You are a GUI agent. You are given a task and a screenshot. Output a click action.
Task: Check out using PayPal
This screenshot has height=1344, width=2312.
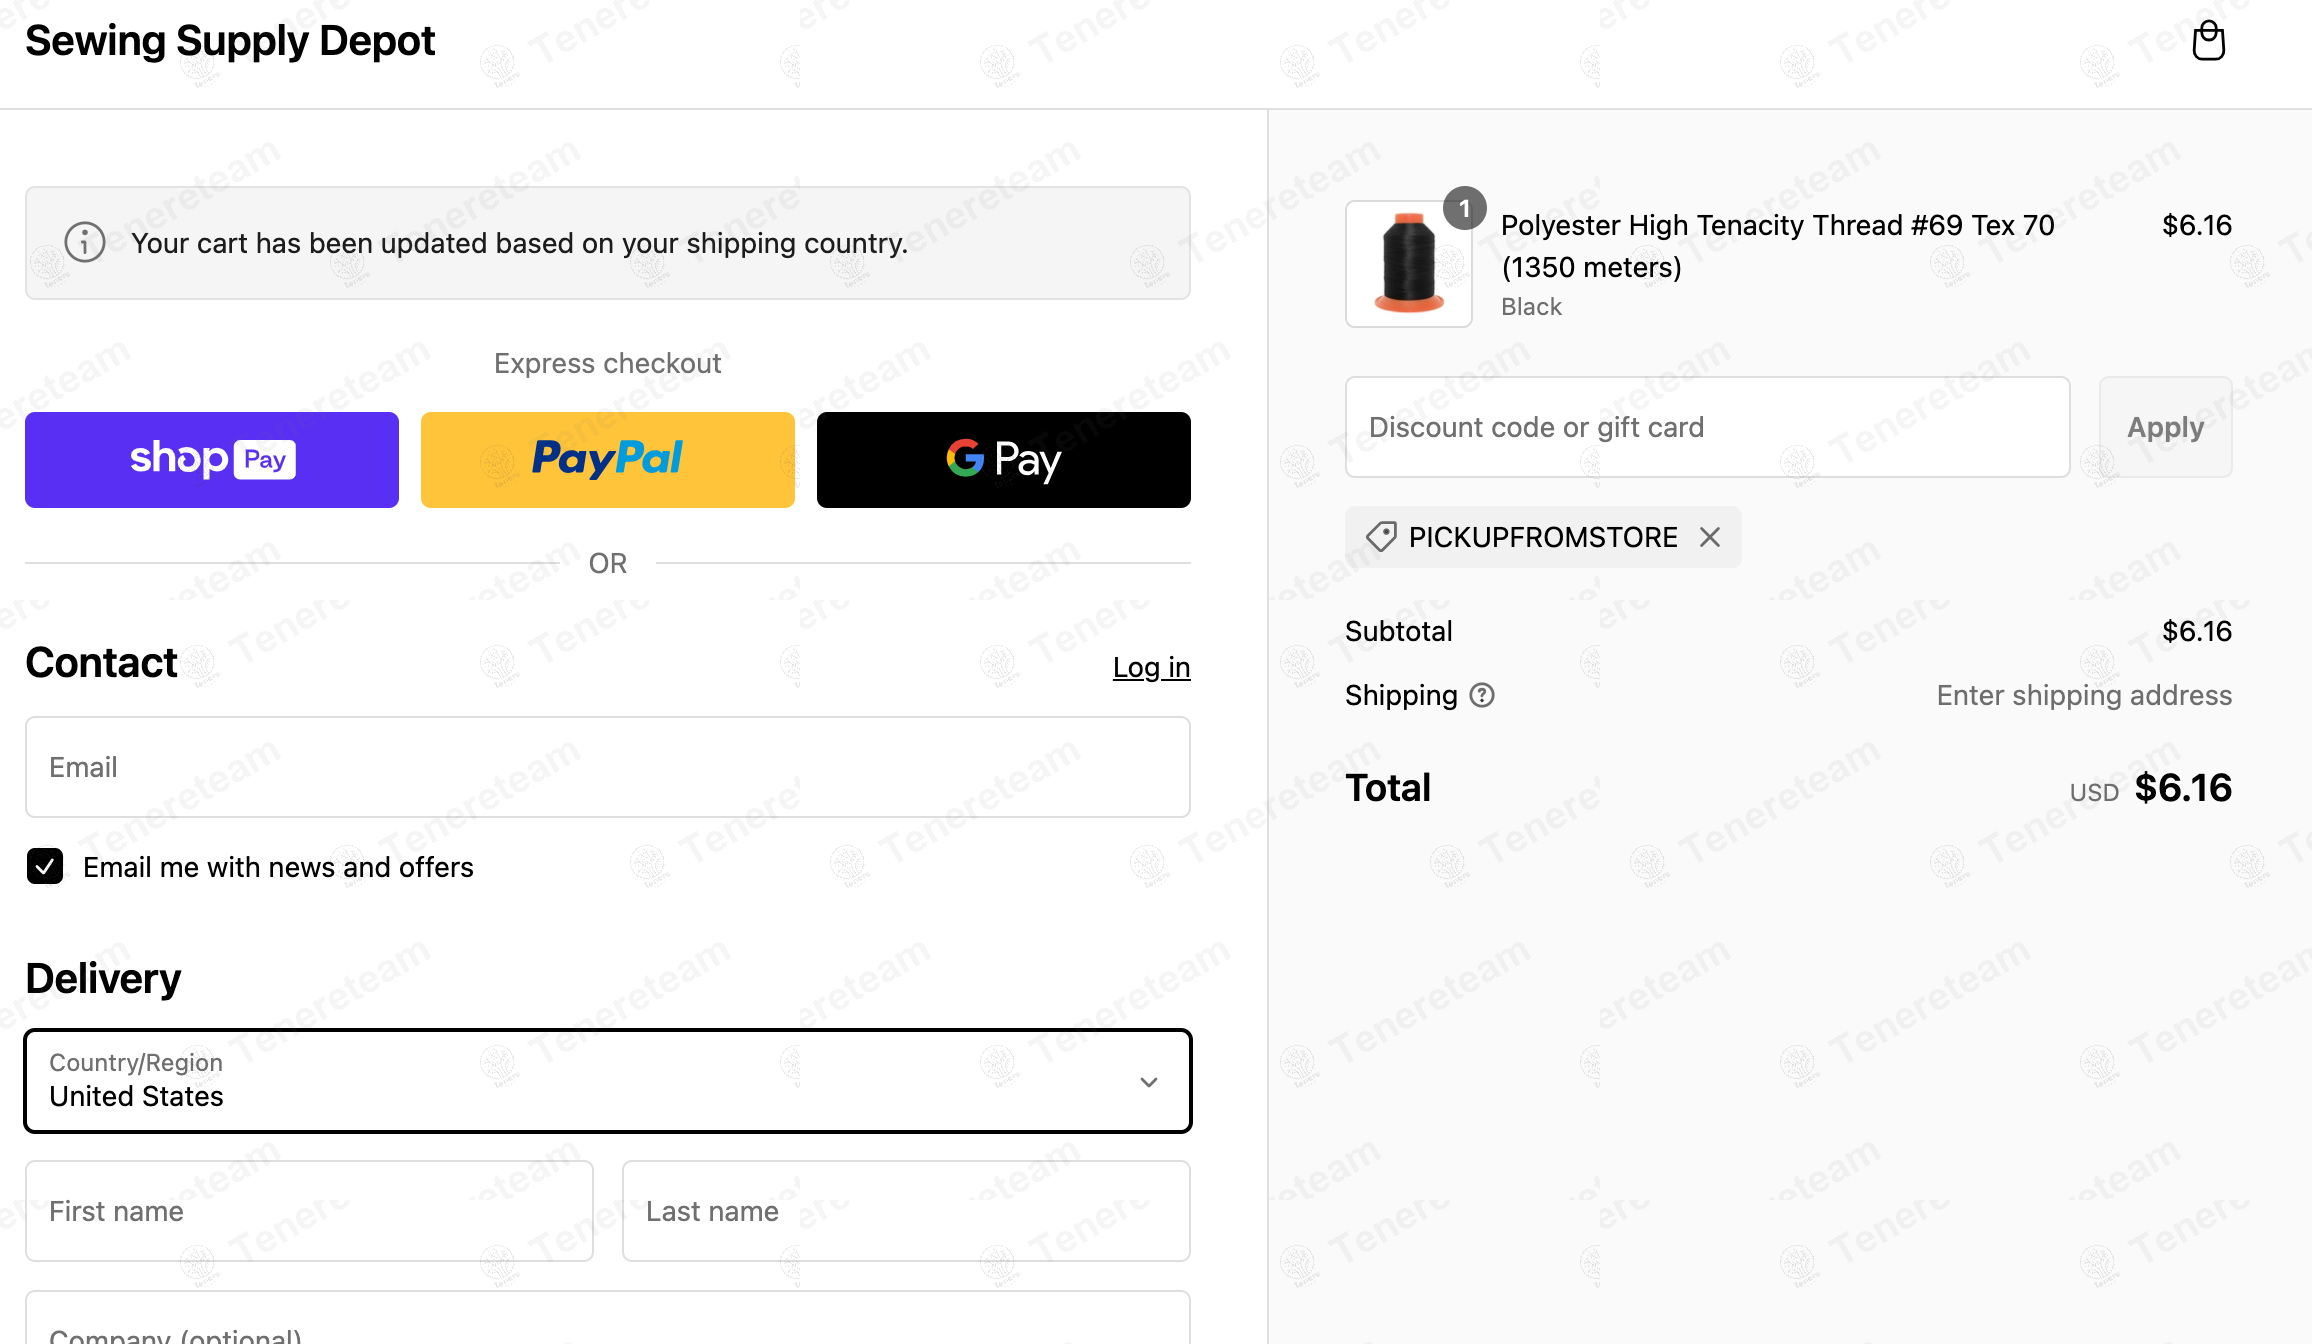(x=608, y=460)
